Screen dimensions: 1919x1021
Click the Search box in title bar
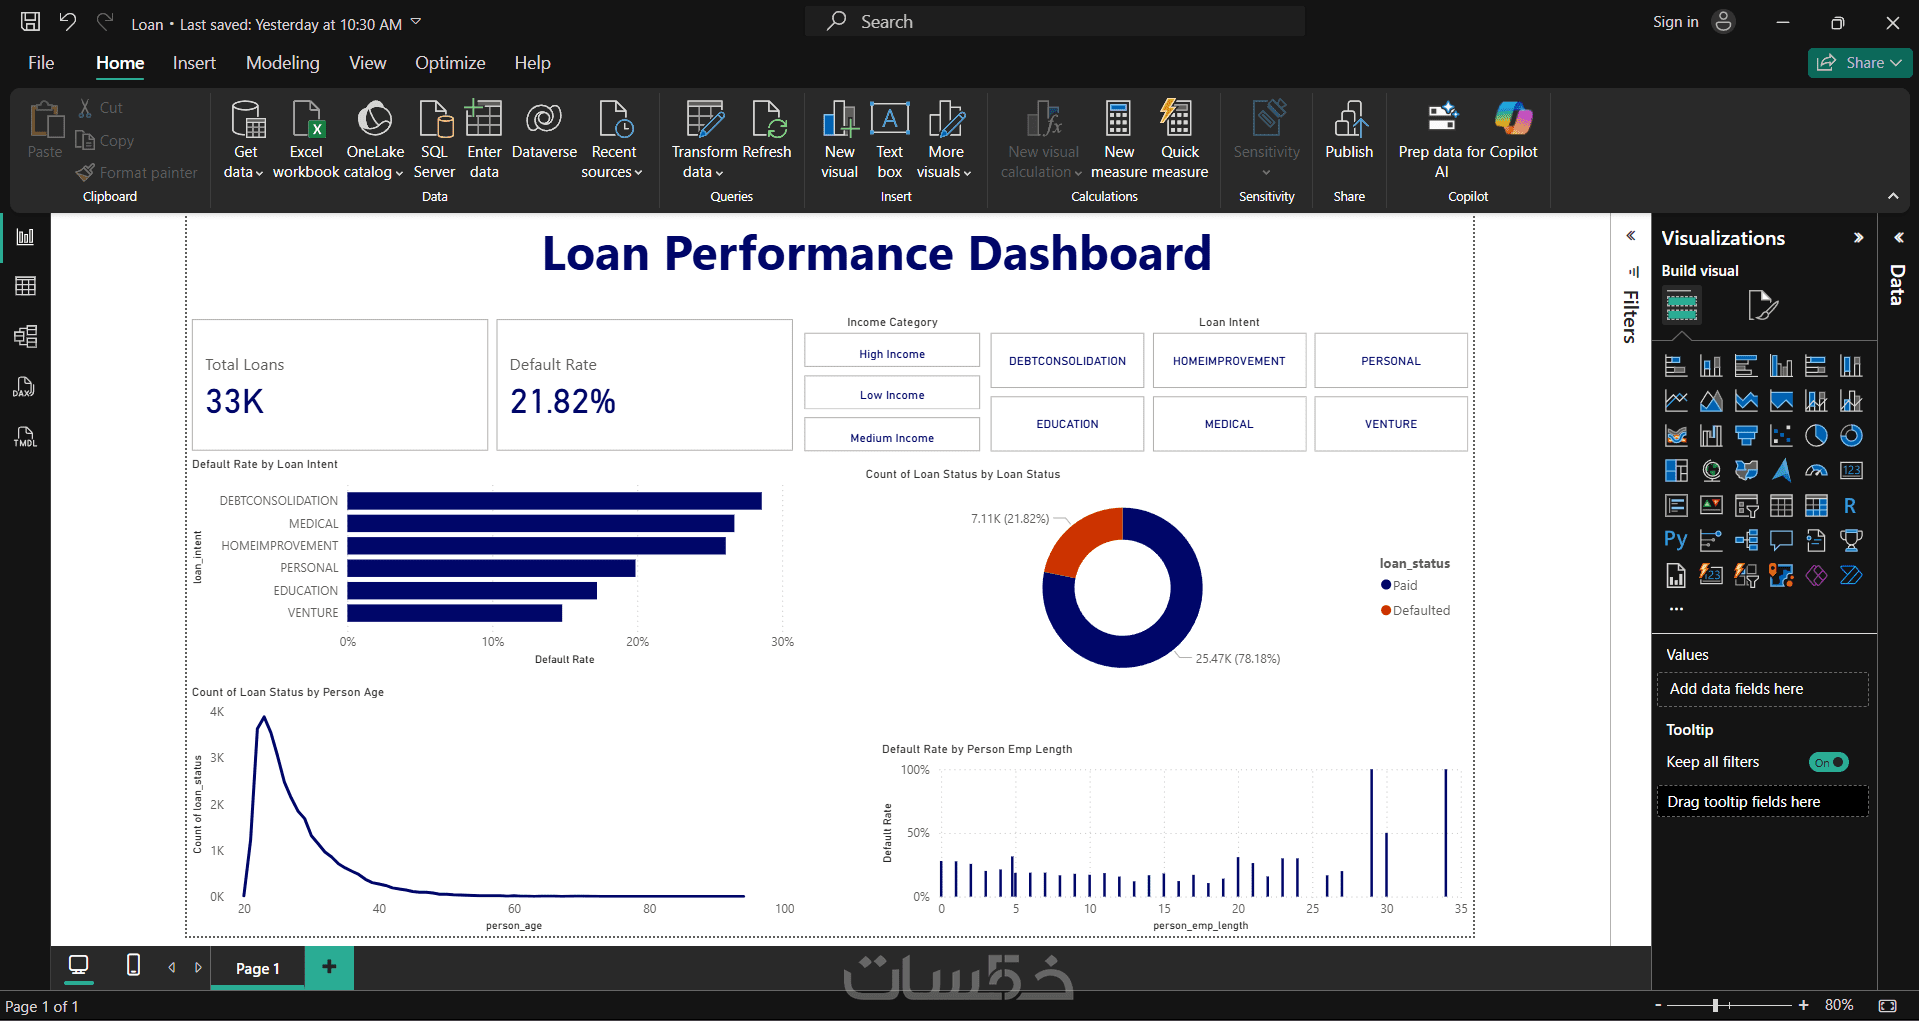pyautogui.click(x=1055, y=22)
